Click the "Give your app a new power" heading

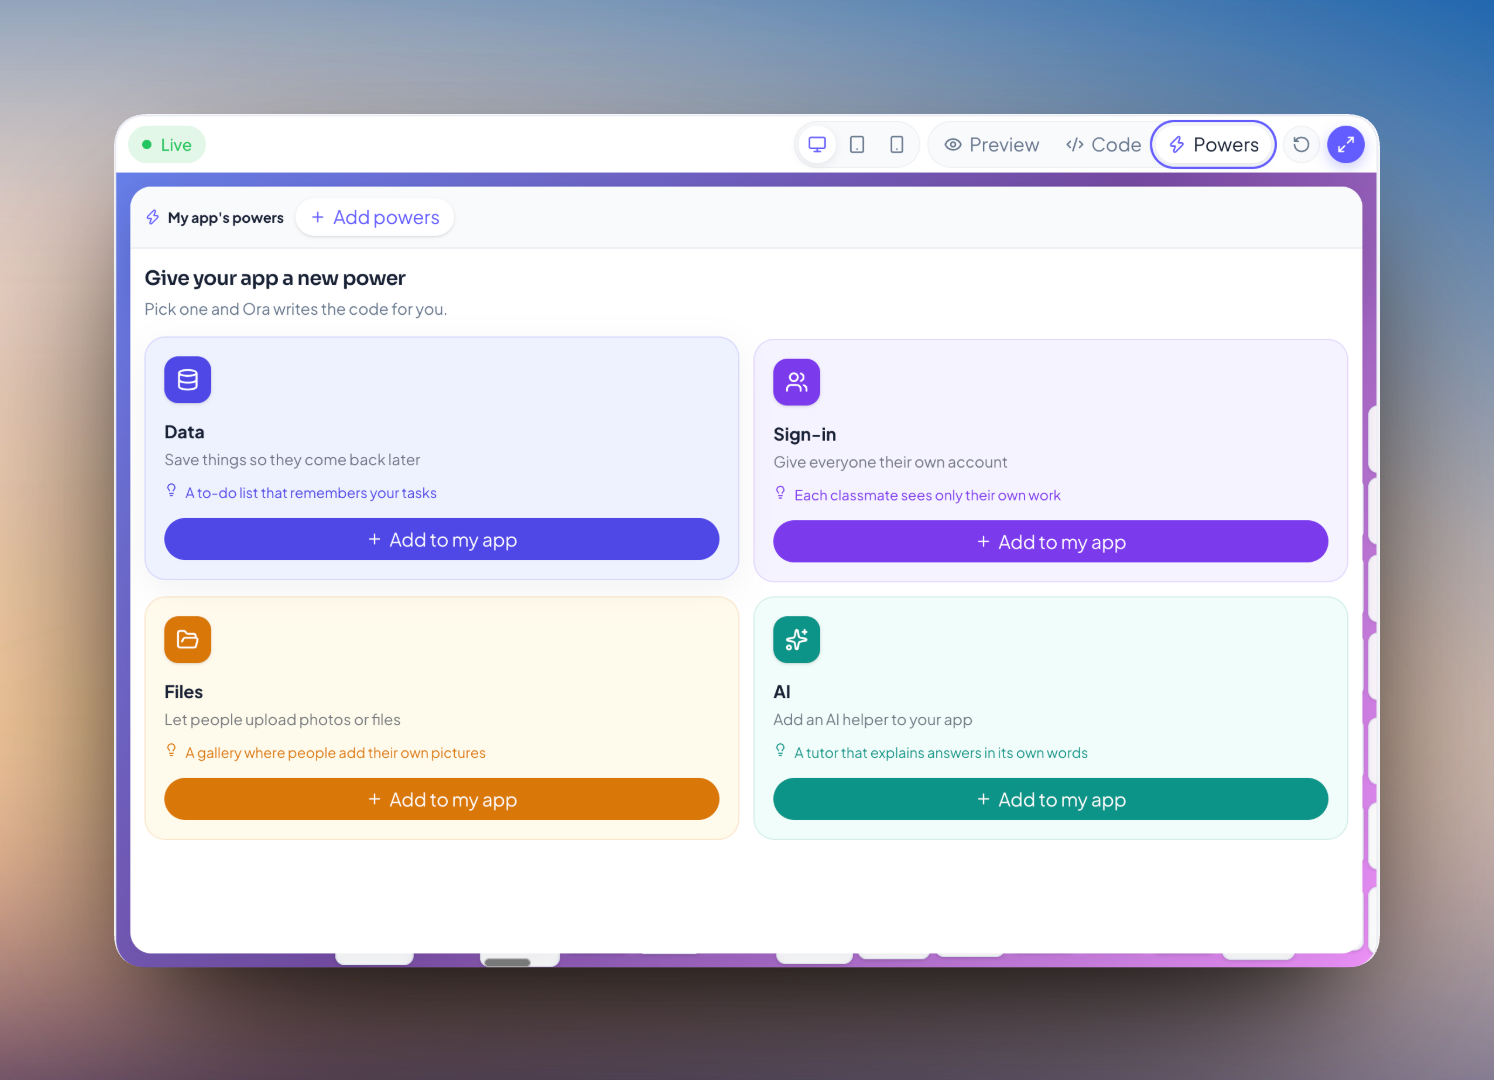(275, 278)
